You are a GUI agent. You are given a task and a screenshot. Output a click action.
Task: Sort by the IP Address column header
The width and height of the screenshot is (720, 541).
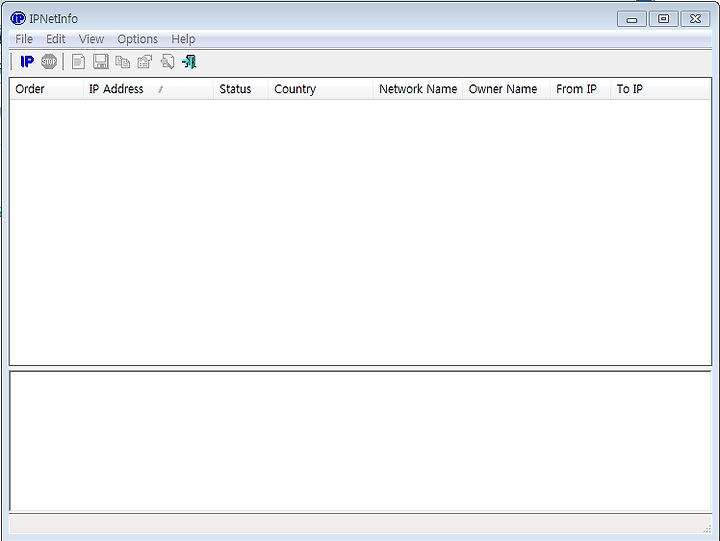click(148, 89)
